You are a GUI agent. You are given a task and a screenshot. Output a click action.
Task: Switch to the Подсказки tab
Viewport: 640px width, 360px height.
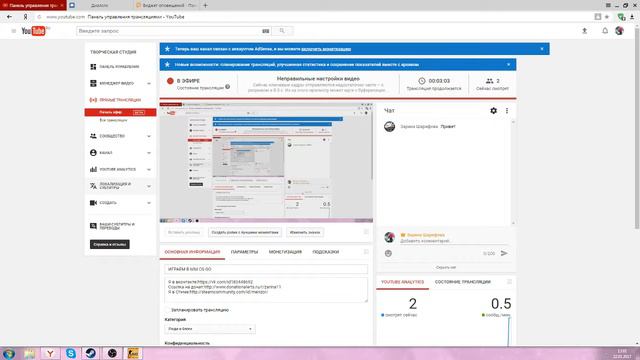click(x=325, y=252)
